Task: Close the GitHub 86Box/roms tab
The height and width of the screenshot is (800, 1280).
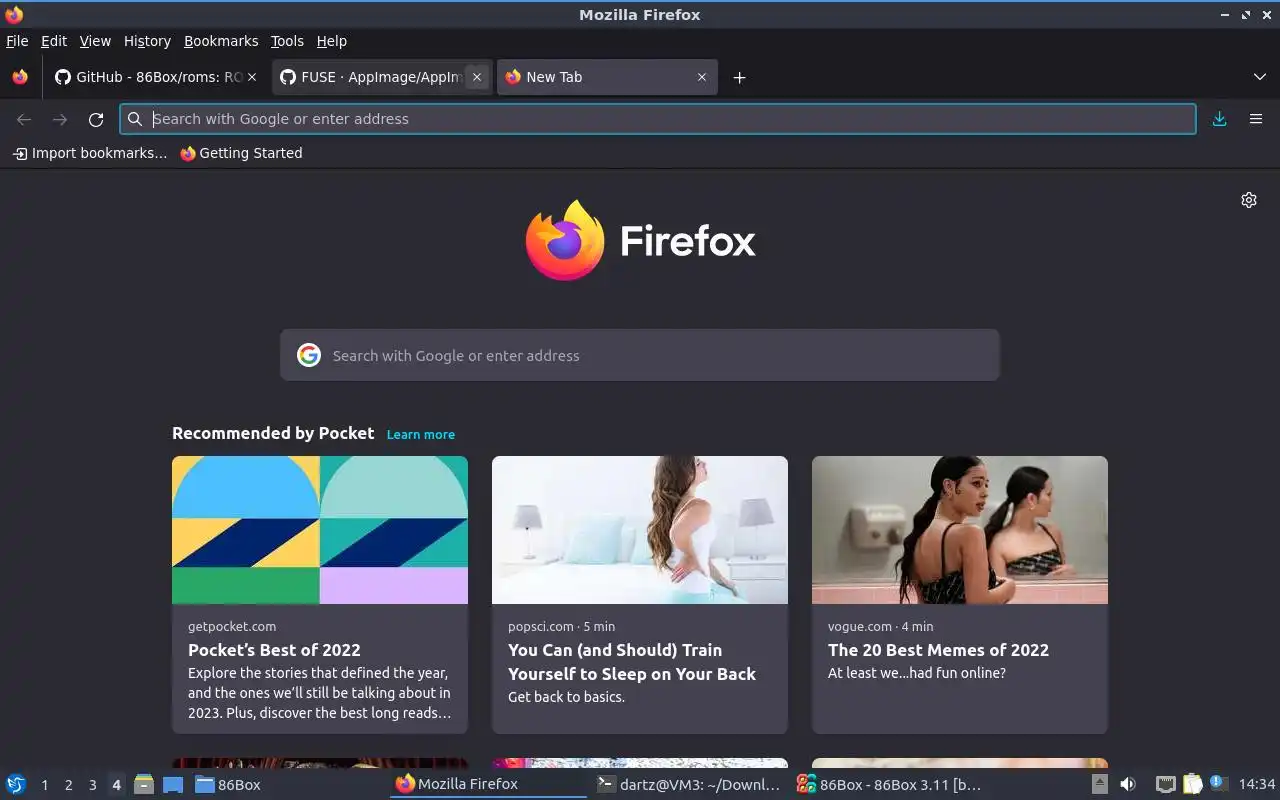Action: coord(252,77)
